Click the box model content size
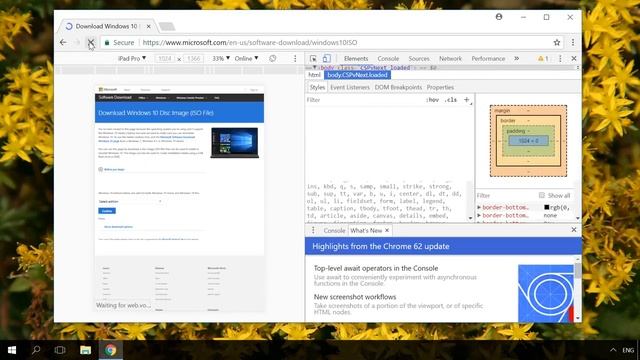Image resolution: width=640 pixels, height=360 pixels. pos(528,140)
